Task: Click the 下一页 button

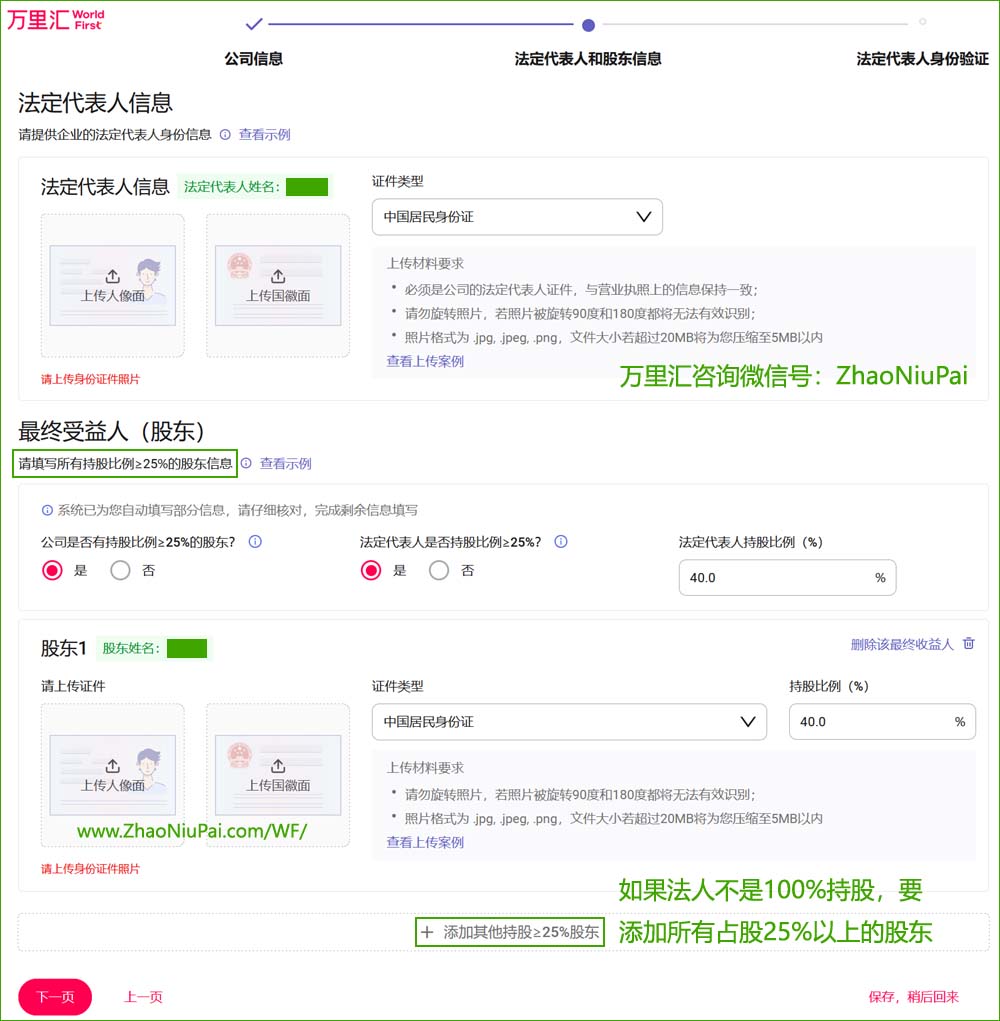Action: [x=54, y=997]
